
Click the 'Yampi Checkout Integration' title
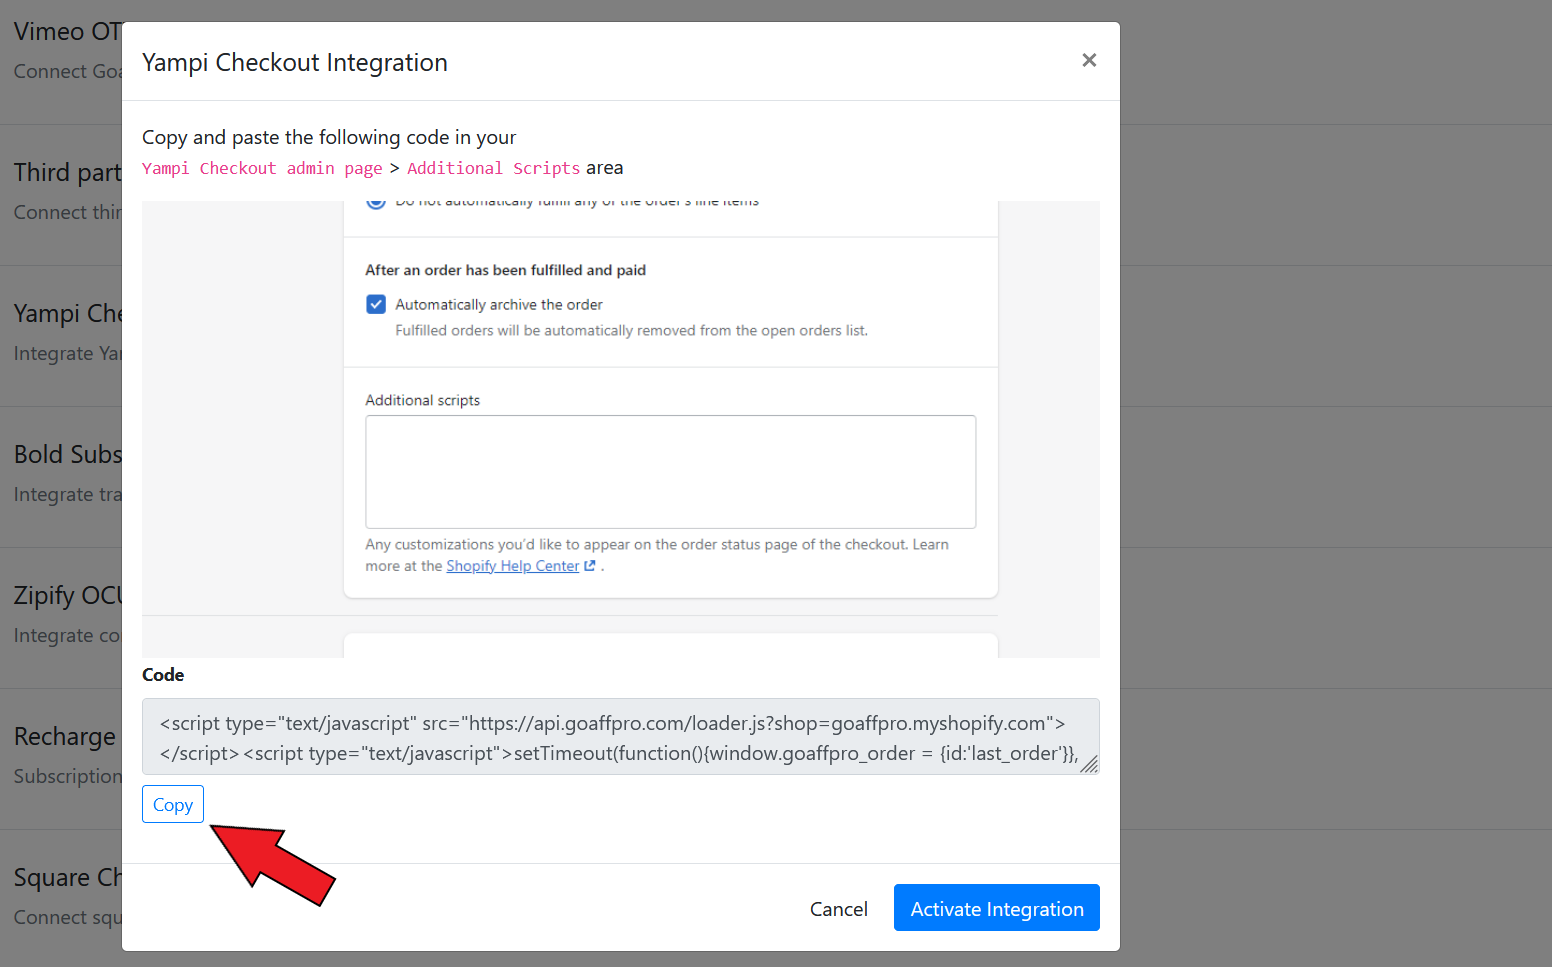pyautogui.click(x=295, y=62)
